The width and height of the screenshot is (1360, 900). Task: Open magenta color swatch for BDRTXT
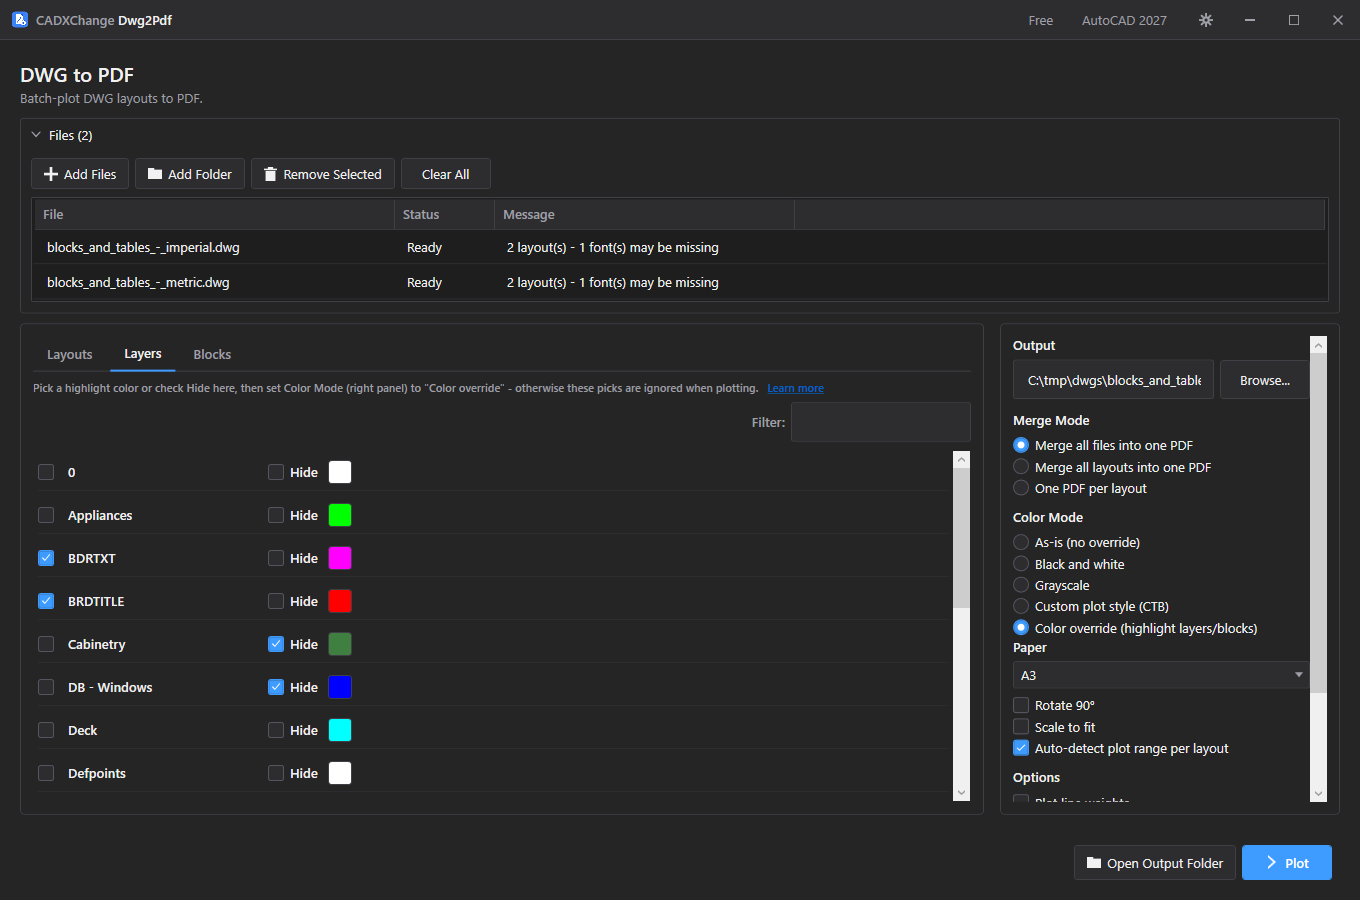(x=340, y=558)
